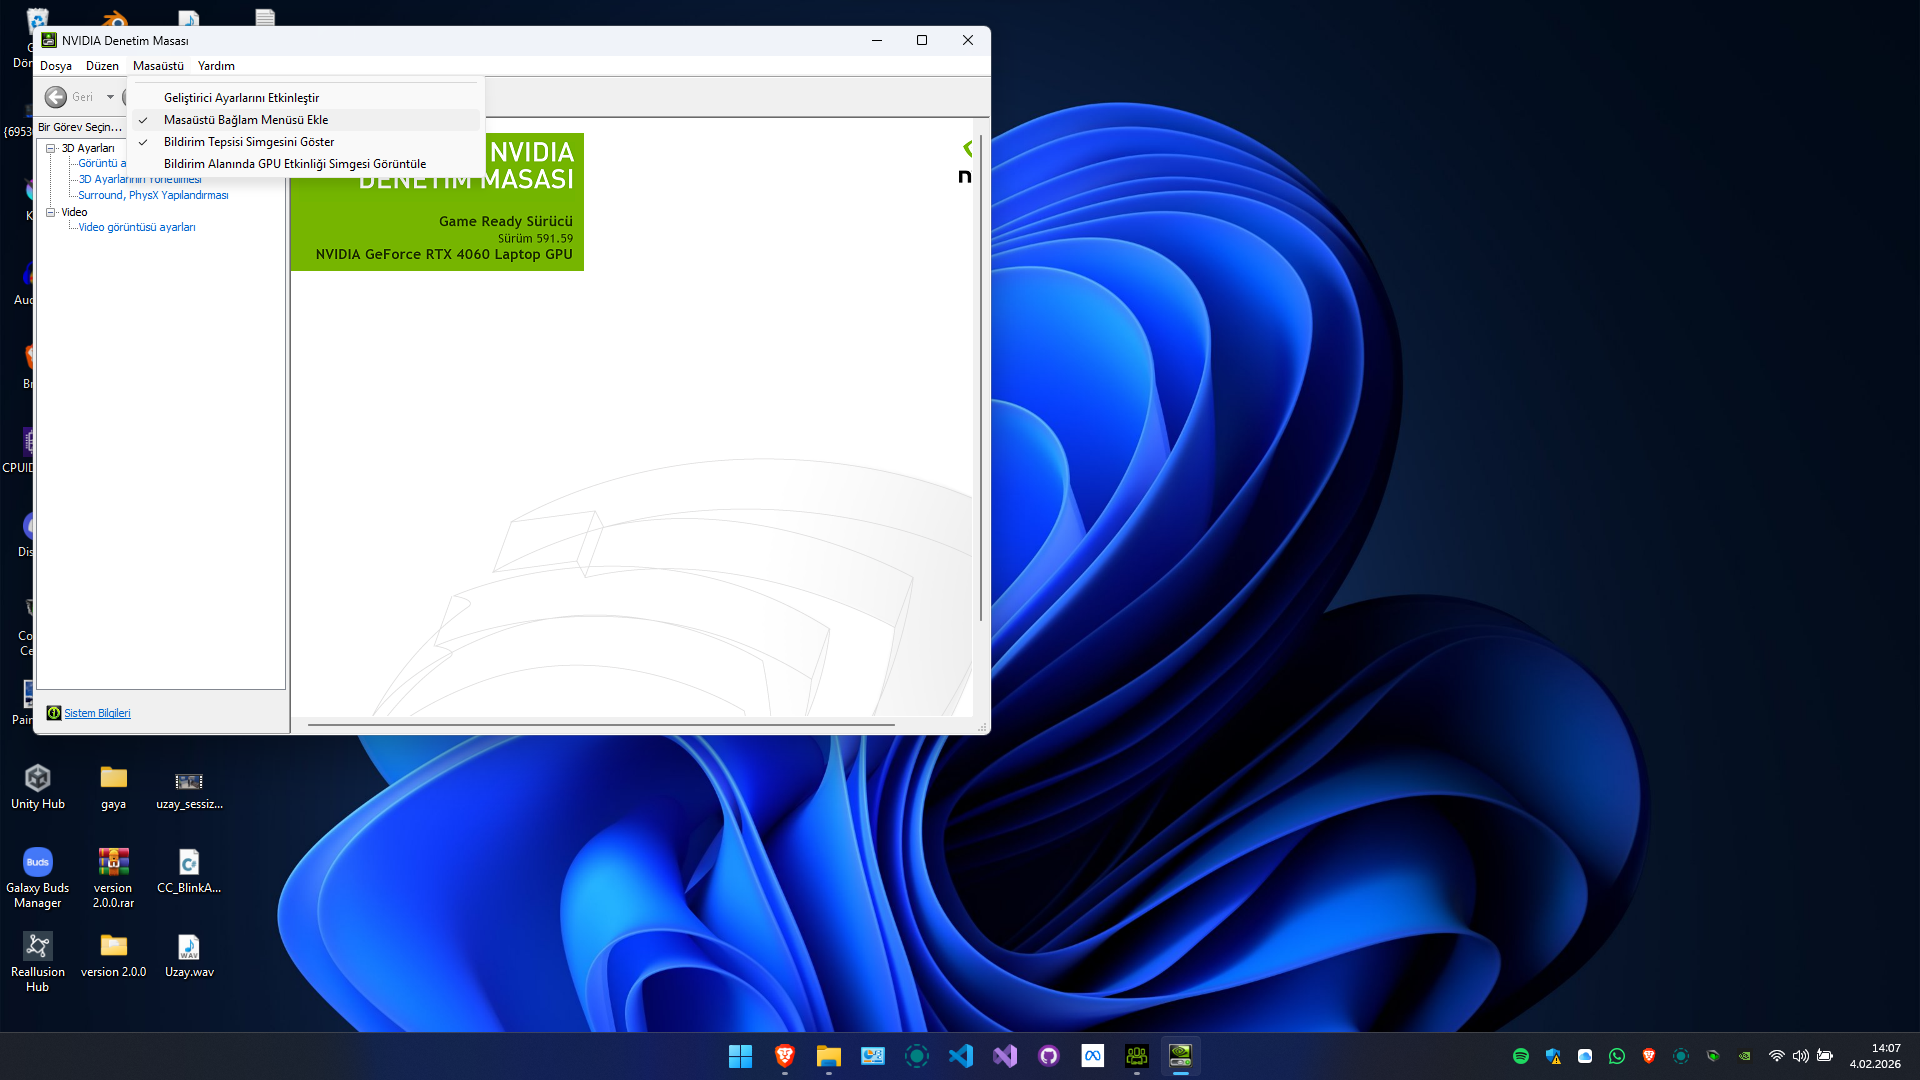This screenshot has height=1080, width=1920.
Task: Launch Brave browser from taskbar
Action: (785, 1056)
